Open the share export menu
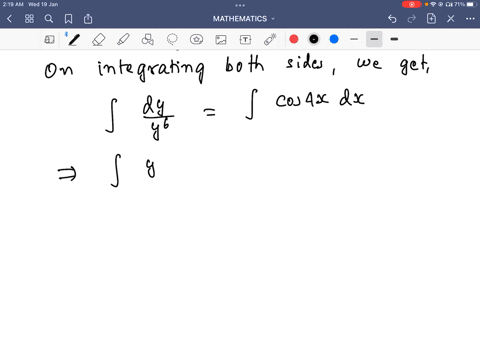The width and height of the screenshot is (480, 360). tap(88, 19)
